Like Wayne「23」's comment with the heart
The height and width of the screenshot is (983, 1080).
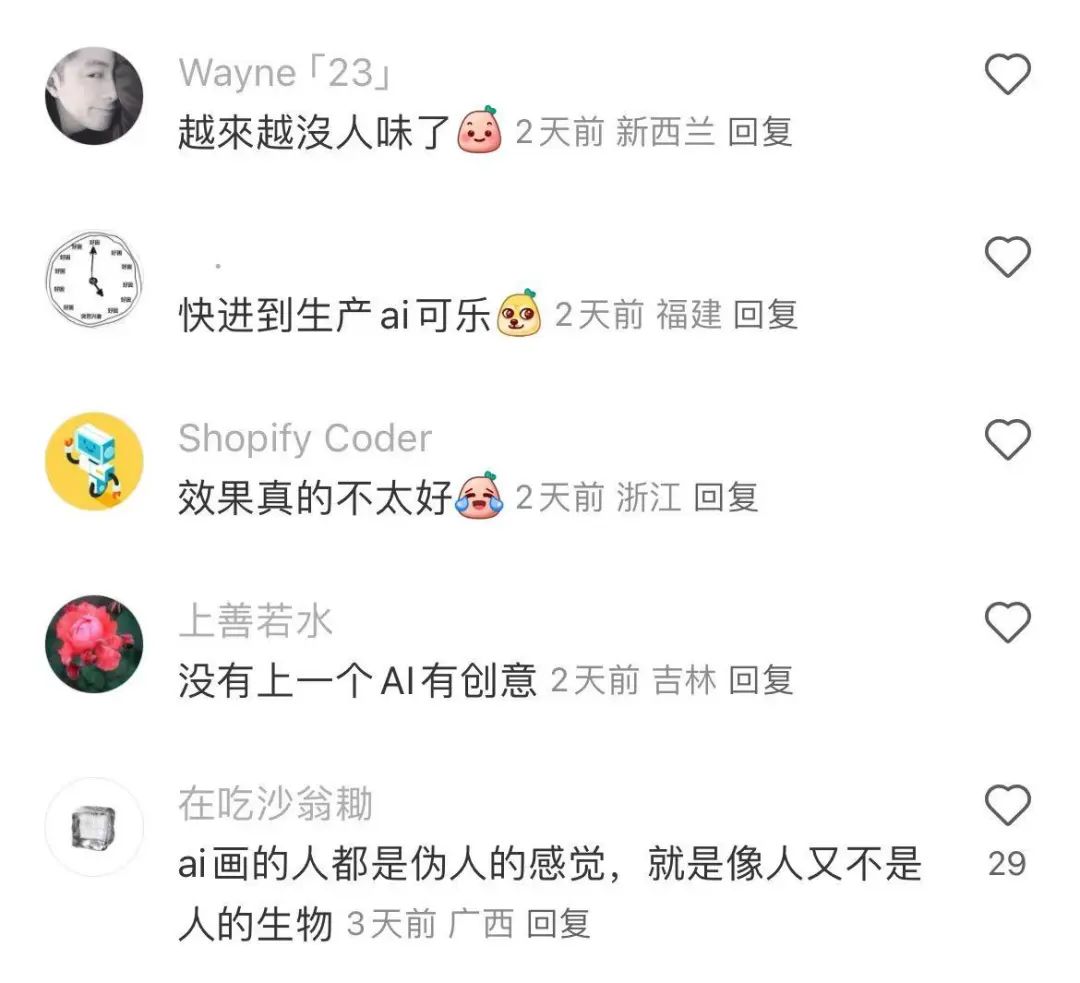[1008, 74]
